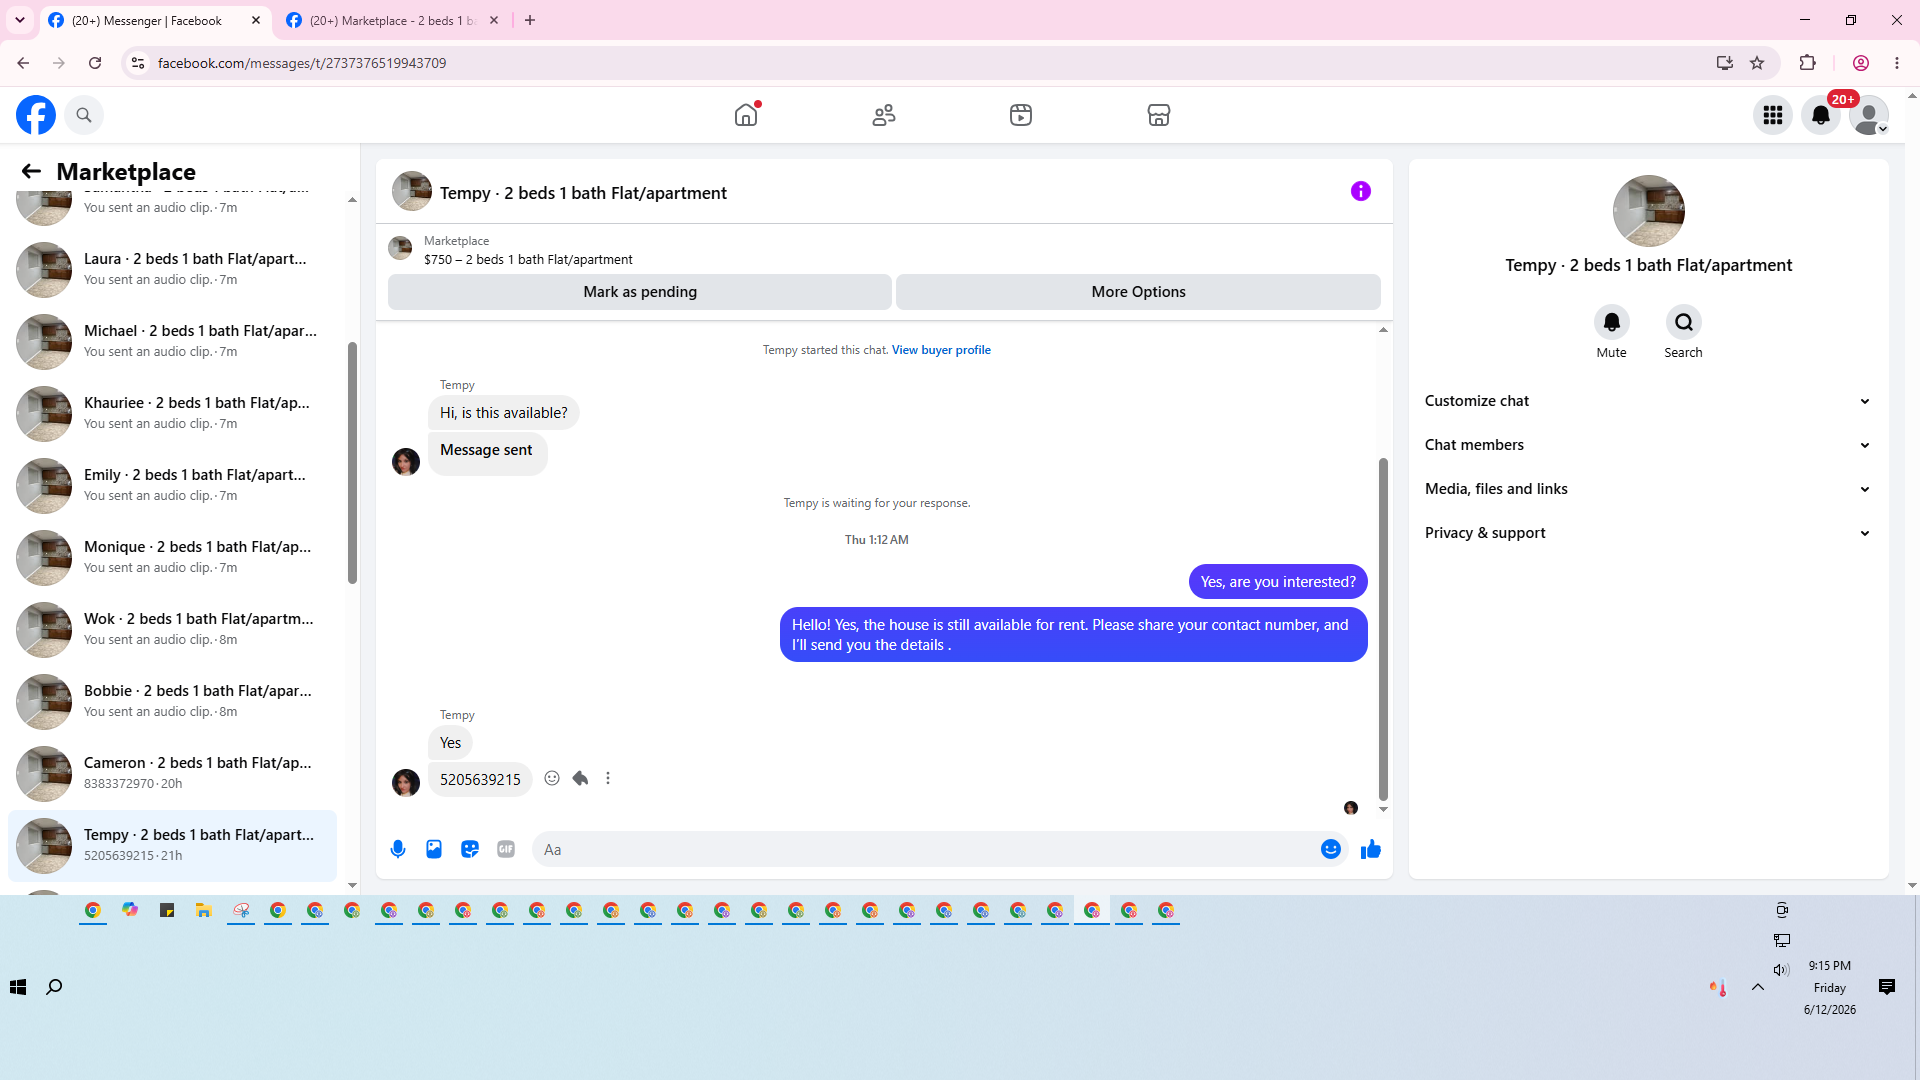Show conversation information with the purple info icon

1361,191
